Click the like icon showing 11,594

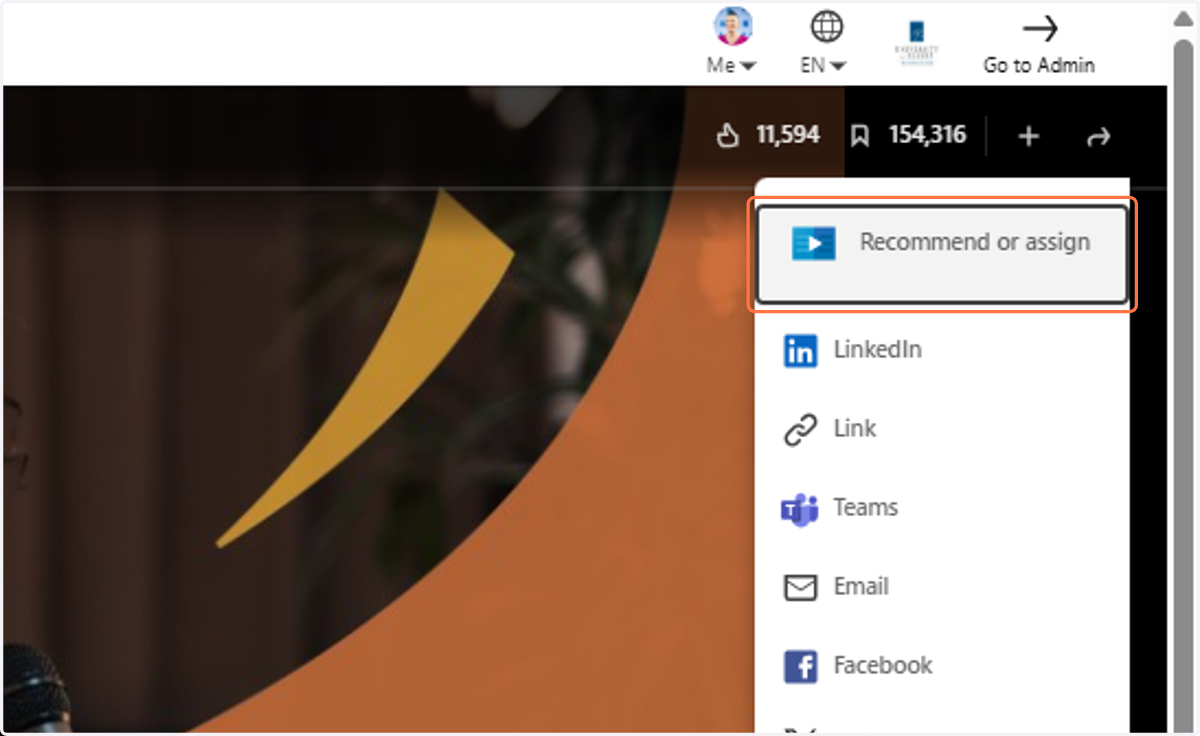coord(728,135)
